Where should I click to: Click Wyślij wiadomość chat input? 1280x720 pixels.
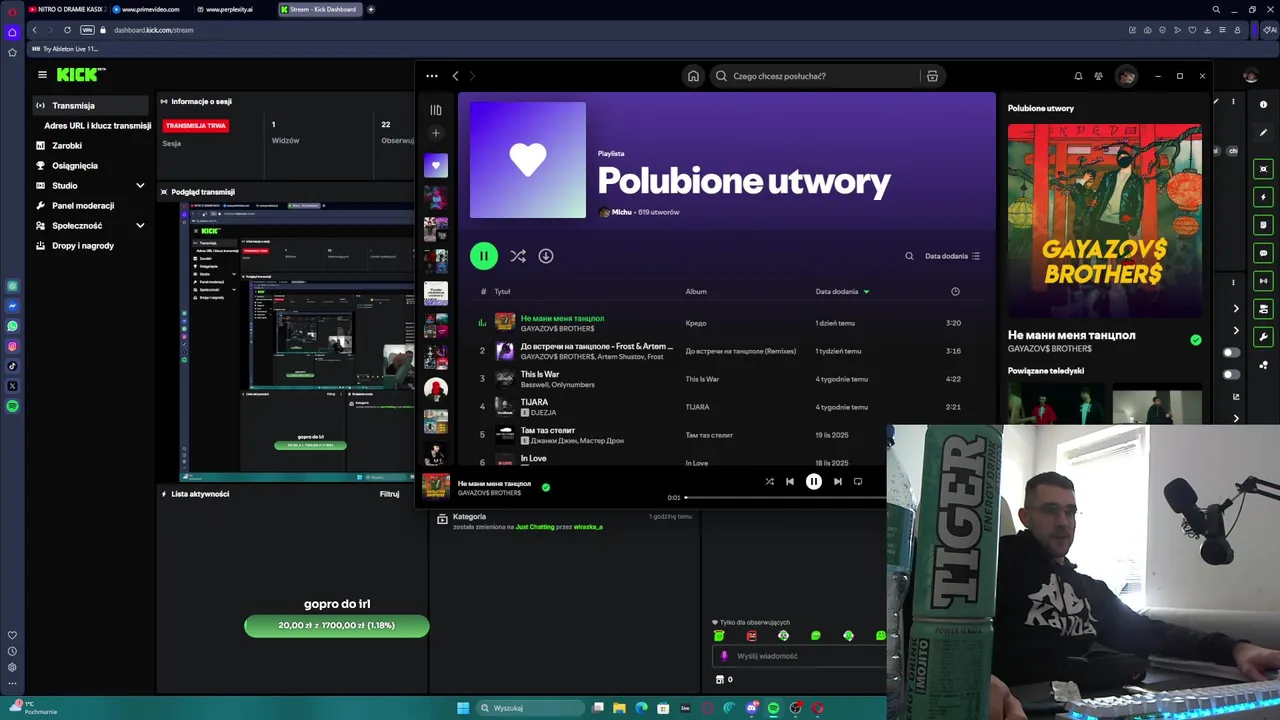click(800, 656)
